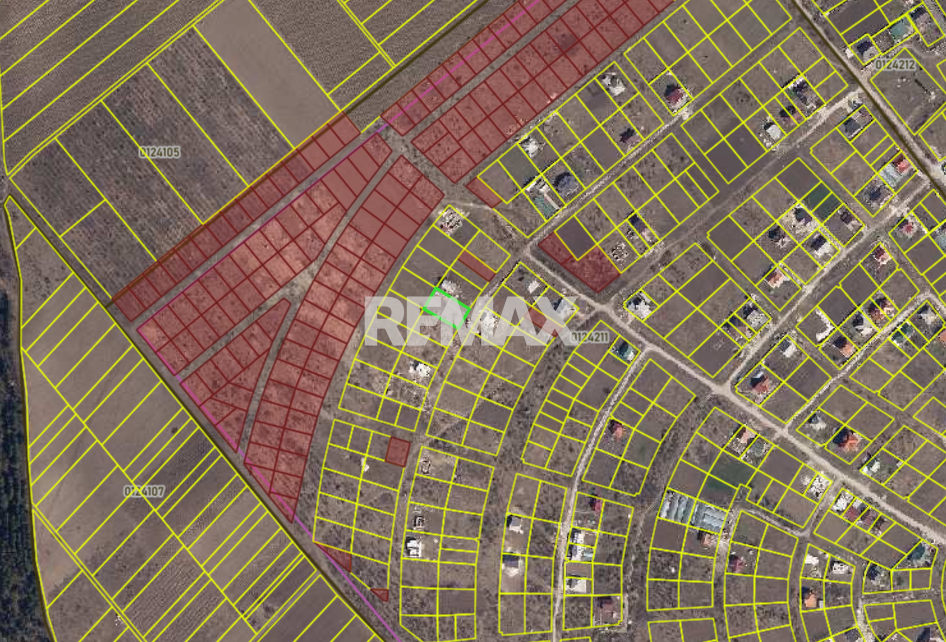Click the 0124211 cadastral label
The height and width of the screenshot is (642, 946).
pyautogui.click(x=590, y=338)
